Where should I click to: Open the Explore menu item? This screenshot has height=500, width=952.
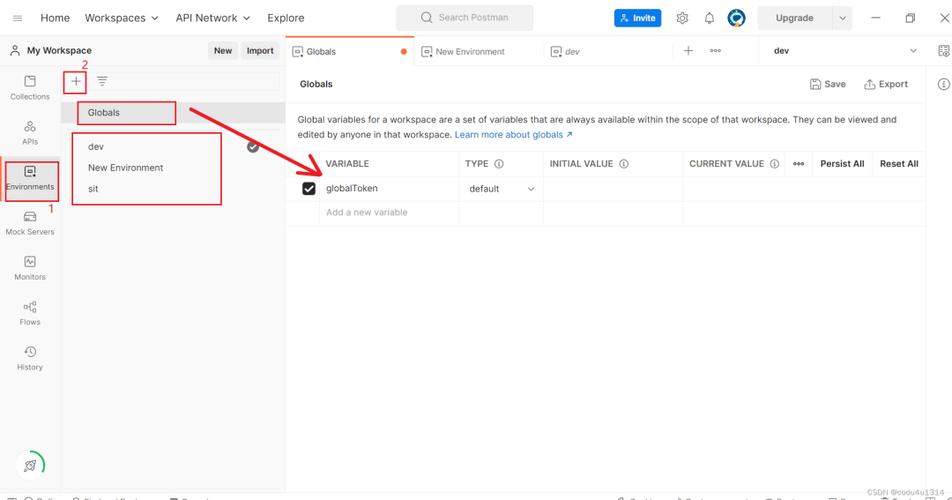click(285, 18)
